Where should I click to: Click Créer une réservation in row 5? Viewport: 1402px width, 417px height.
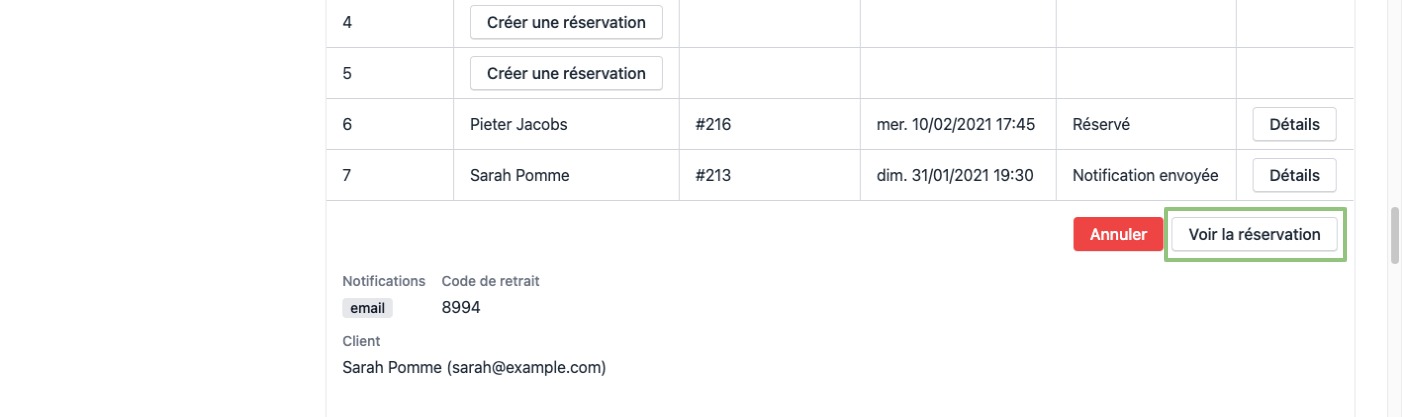[566, 73]
